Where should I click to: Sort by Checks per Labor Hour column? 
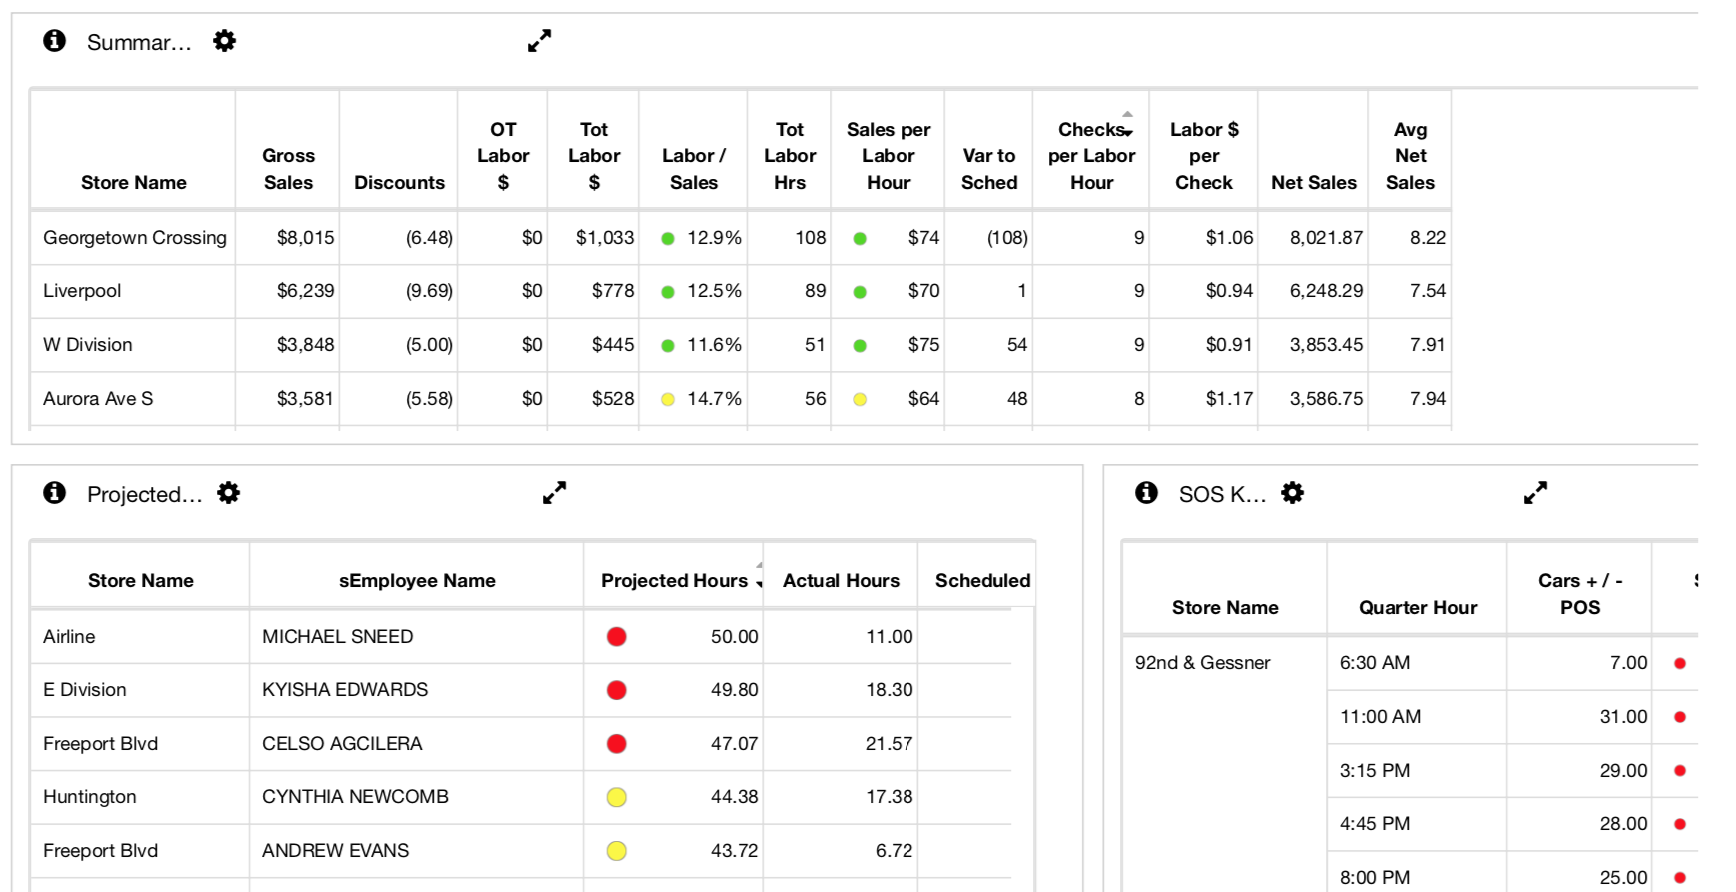[1091, 156]
